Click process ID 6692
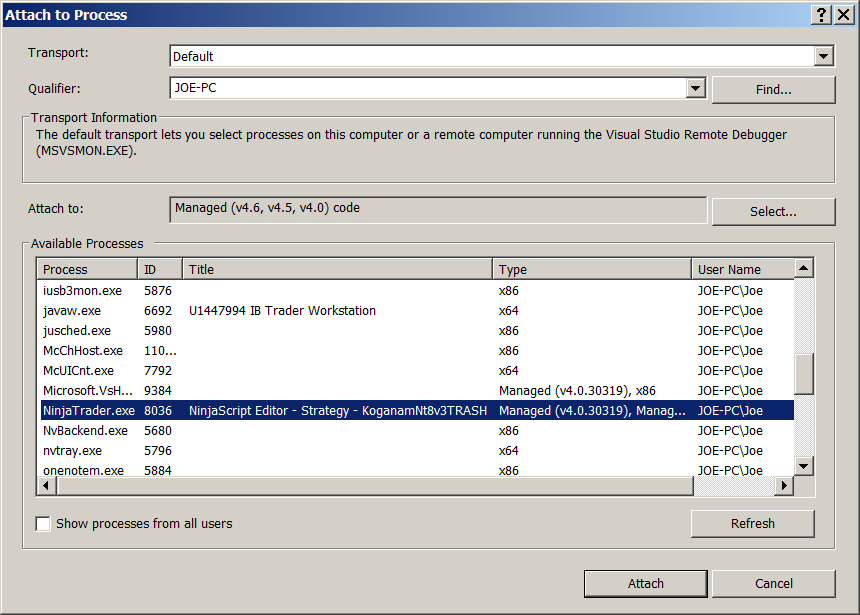The width and height of the screenshot is (860, 615). click(x=158, y=311)
